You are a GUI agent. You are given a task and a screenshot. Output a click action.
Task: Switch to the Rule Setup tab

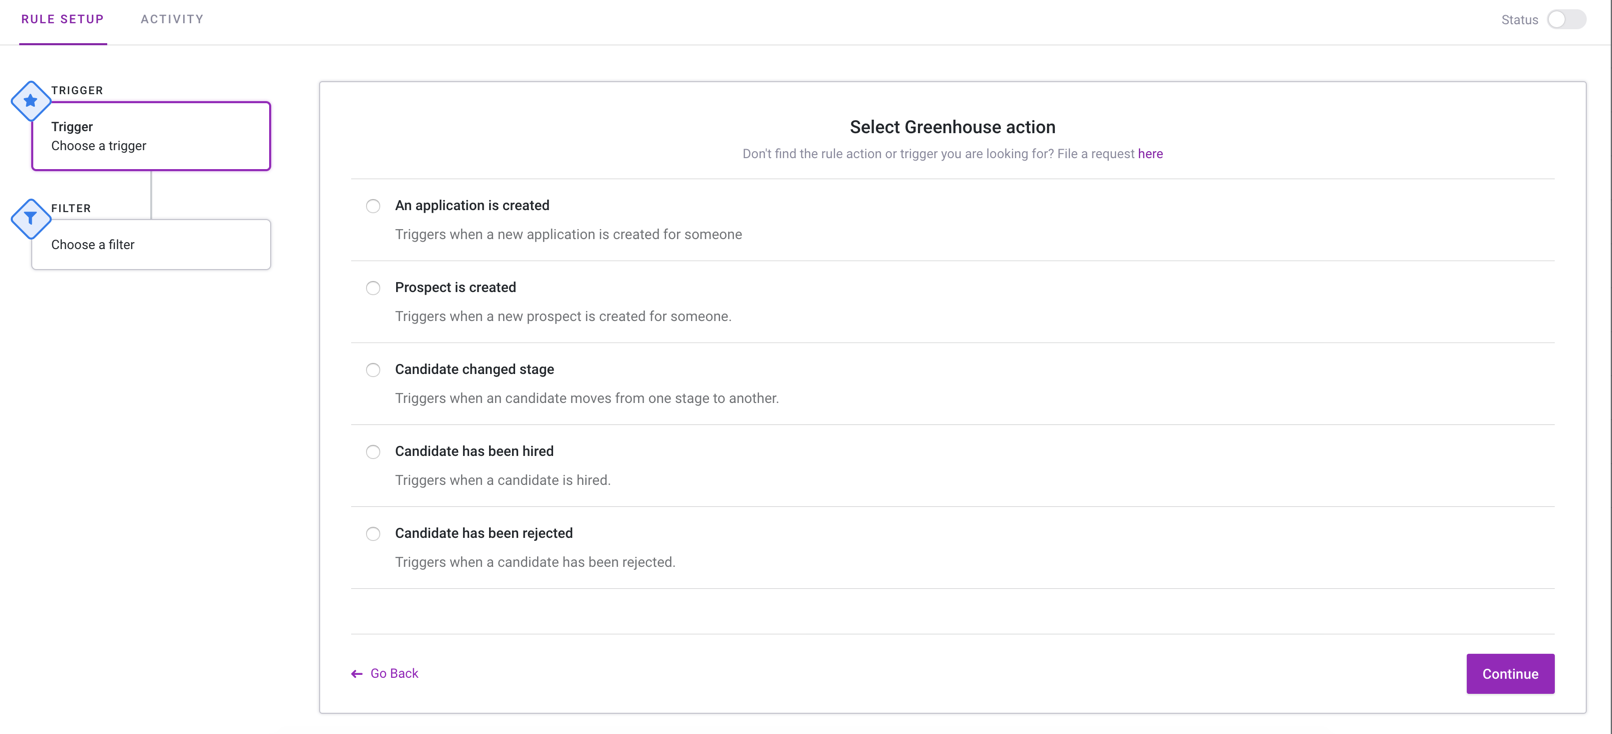point(63,19)
